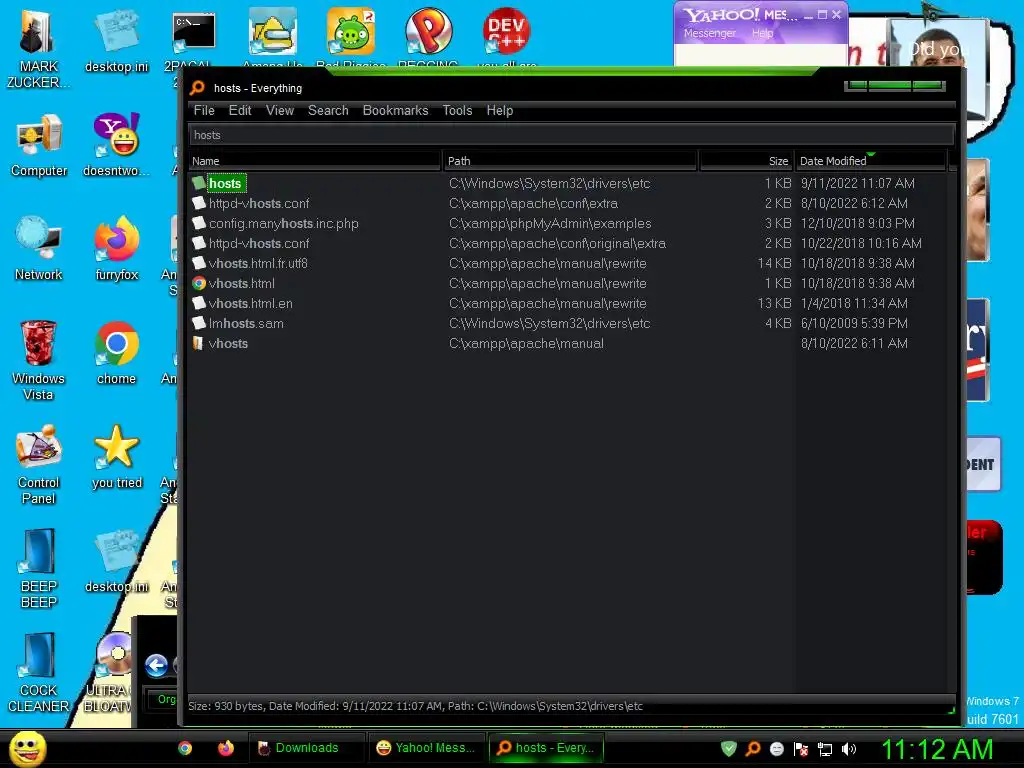Click the smiley Start button

click(27, 748)
